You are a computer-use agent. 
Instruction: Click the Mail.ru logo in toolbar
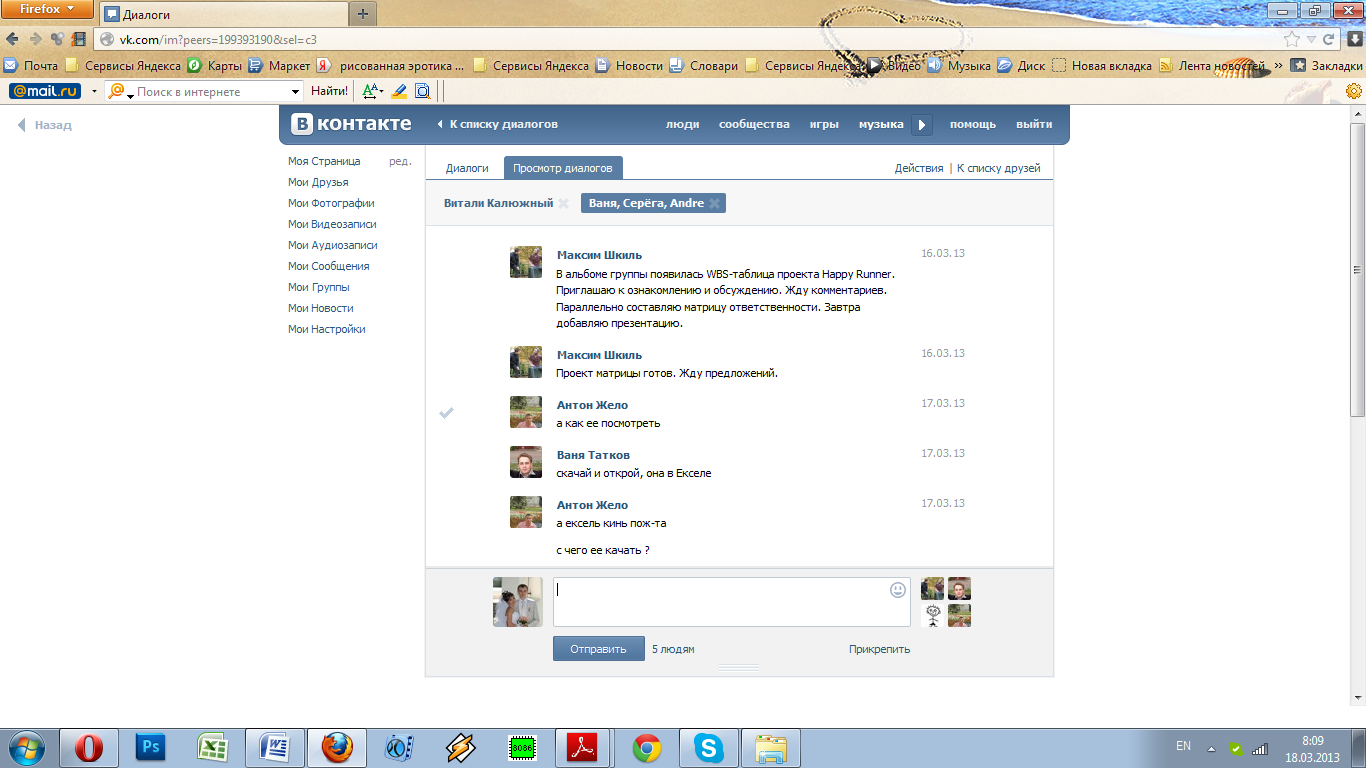click(45, 91)
